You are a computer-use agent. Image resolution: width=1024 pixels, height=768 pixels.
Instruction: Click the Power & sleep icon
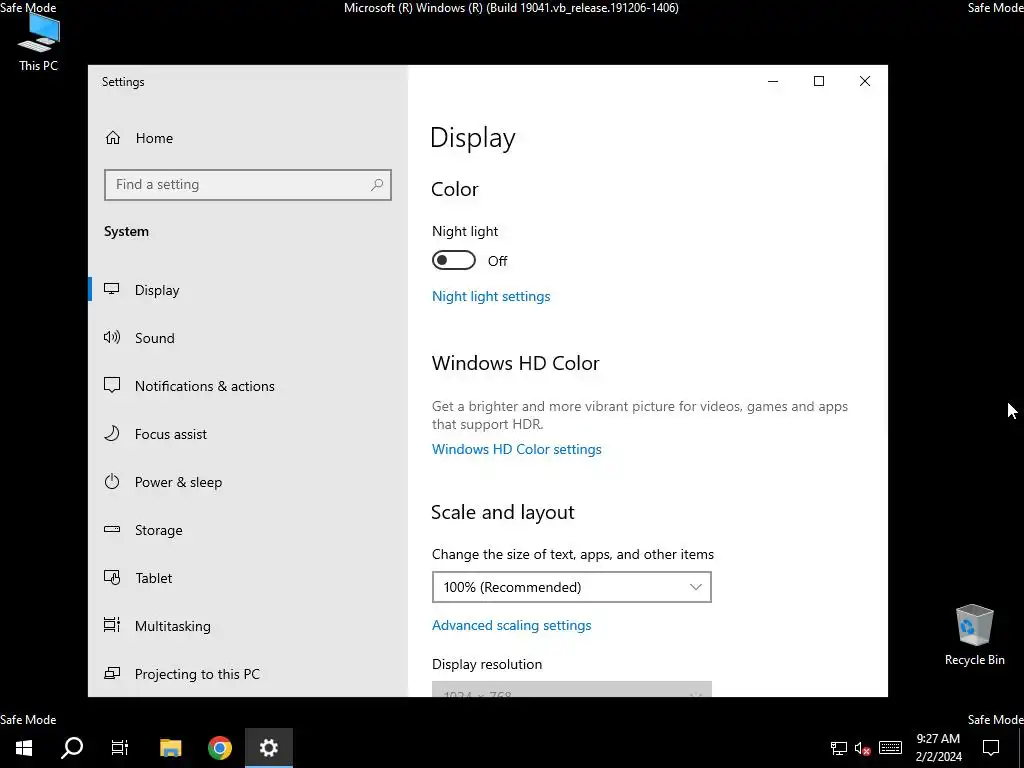tap(112, 482)
